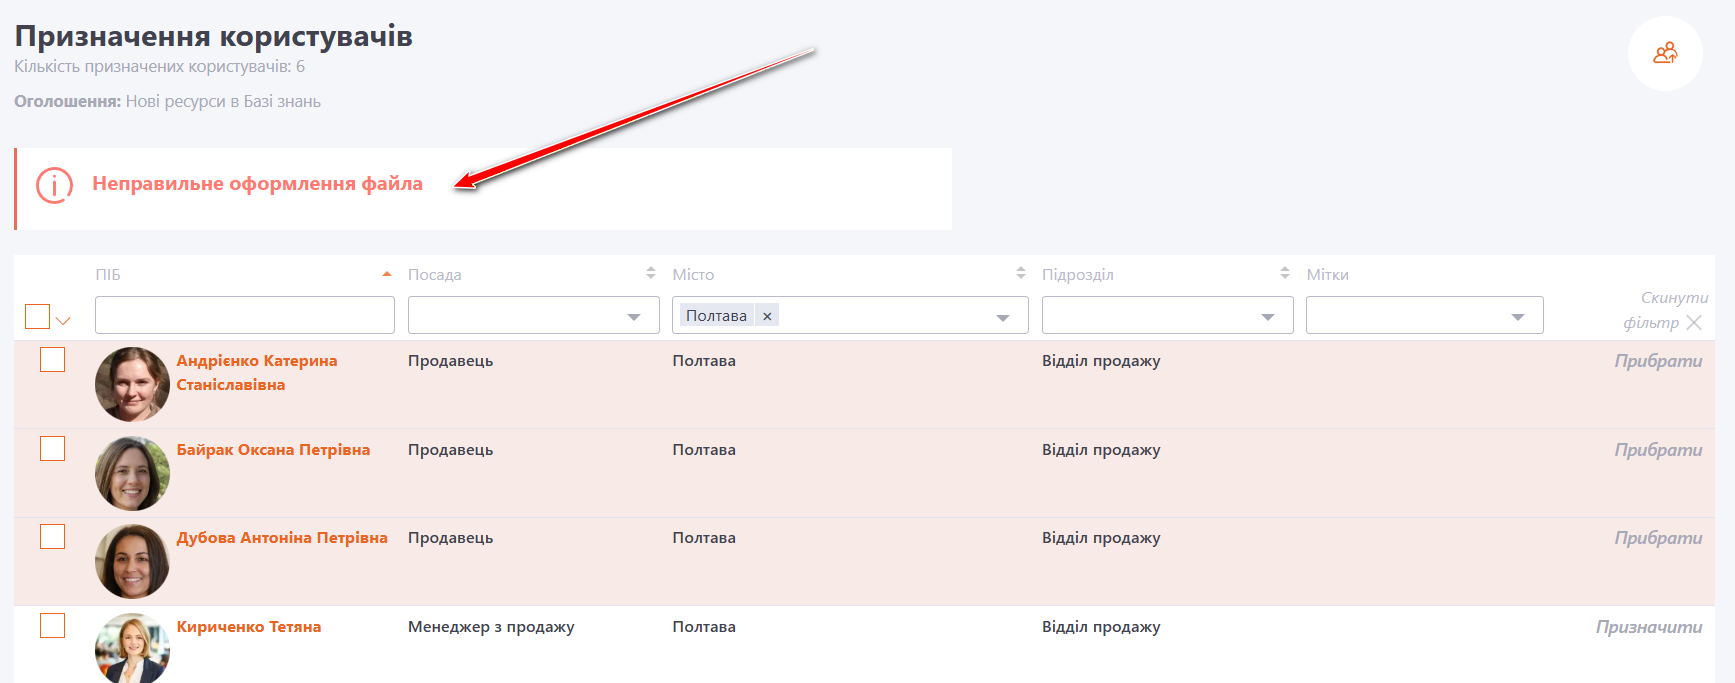Image resolution: width=1735 pixels, height=683 pixels.
Task: Click the assign users icon button
Action: pyautogui.click(x=1664, y=54)
